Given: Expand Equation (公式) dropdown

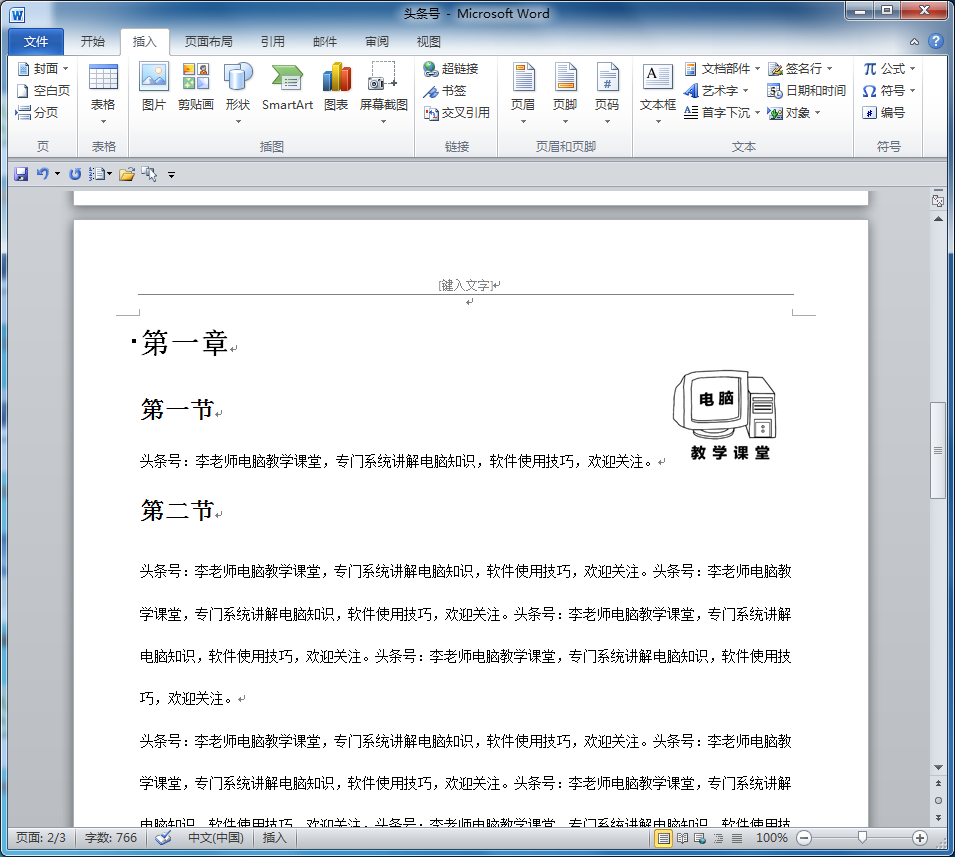Looking at the screenshot, I should point(912,68).
